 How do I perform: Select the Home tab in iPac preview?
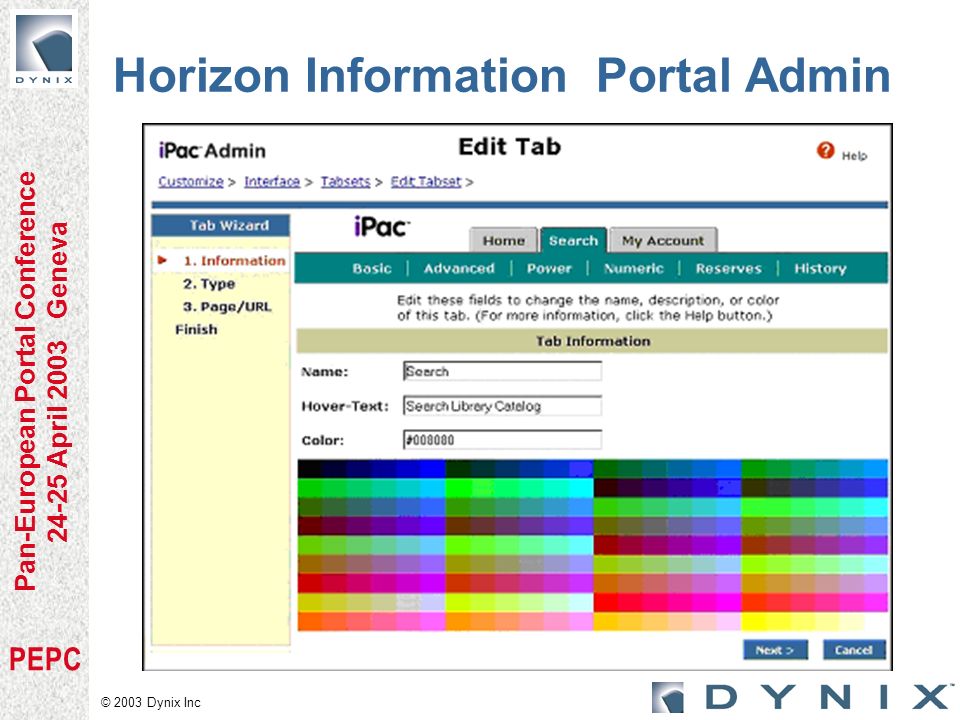coord(503,241)
